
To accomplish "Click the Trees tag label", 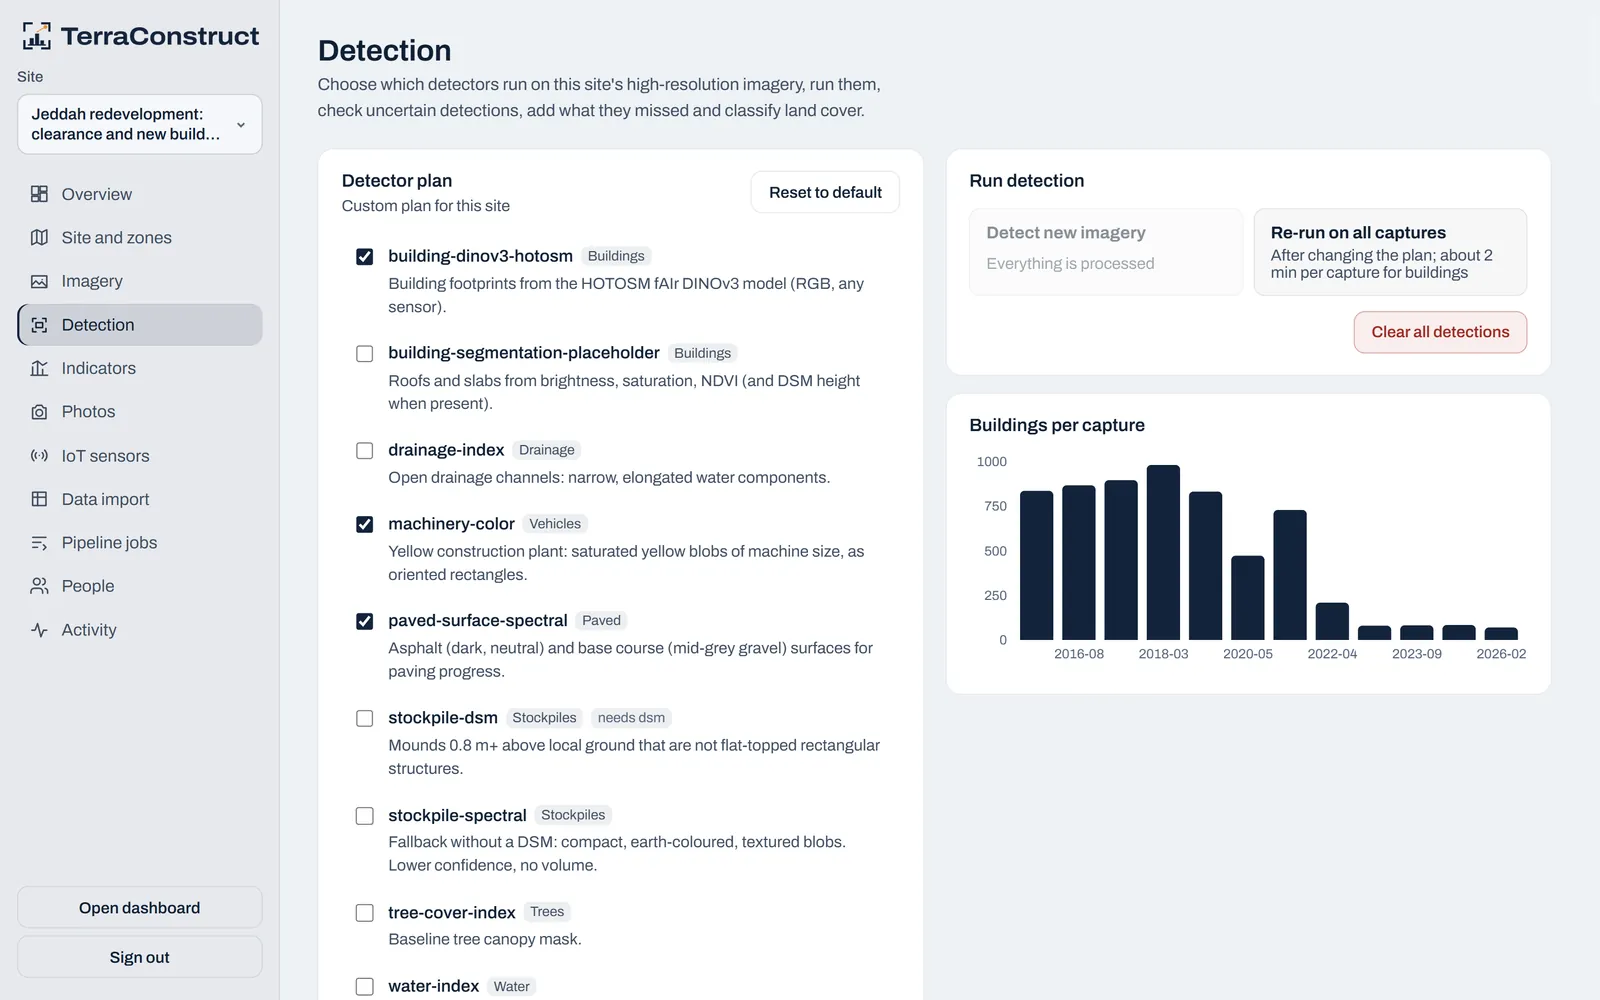I will coord(547,912).
